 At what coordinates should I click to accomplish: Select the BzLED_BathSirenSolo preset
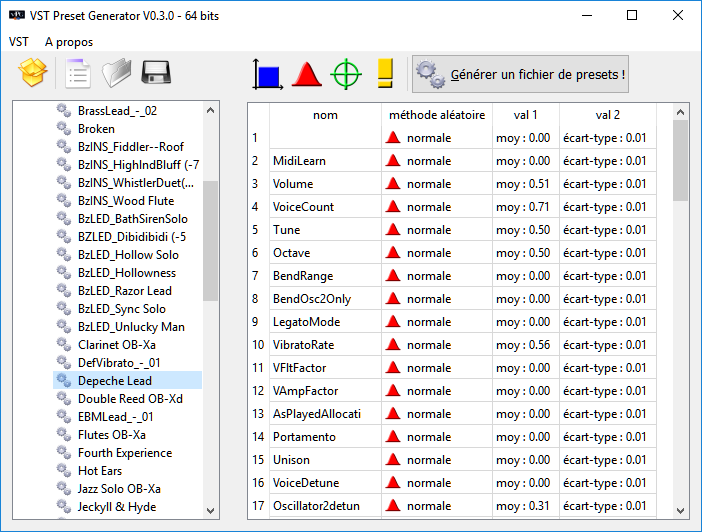point(133,219)
